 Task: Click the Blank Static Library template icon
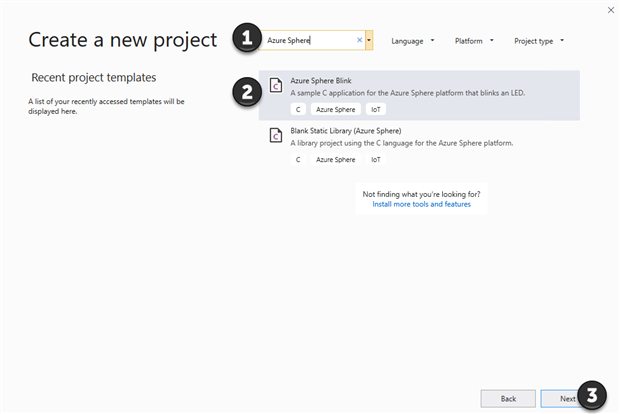pos(276,135)
